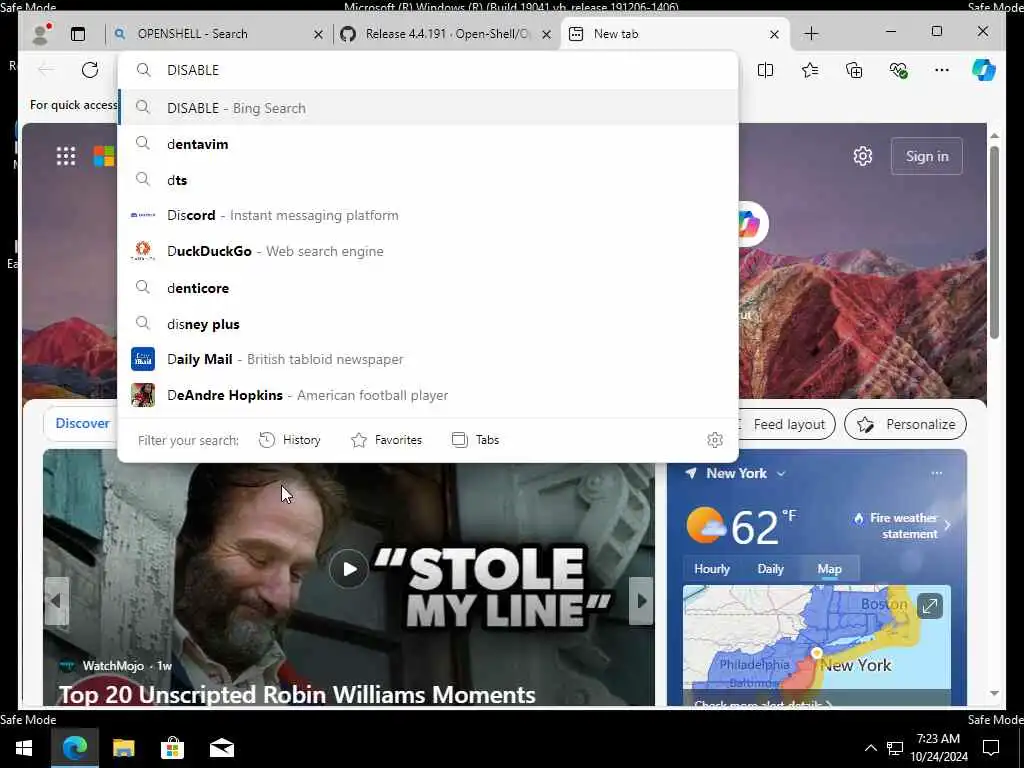Close the Release 4.4.191 tab
Viewport: 1024px width, 768px height.
(x=547, y=34)
